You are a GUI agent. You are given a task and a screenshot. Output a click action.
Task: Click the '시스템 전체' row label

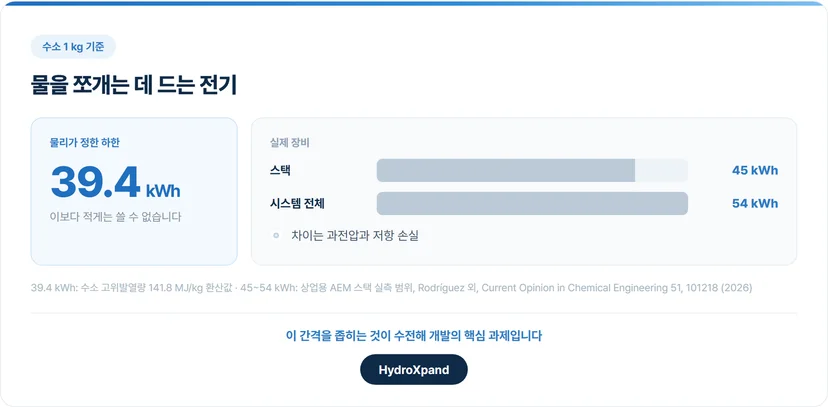coord(296,204)
